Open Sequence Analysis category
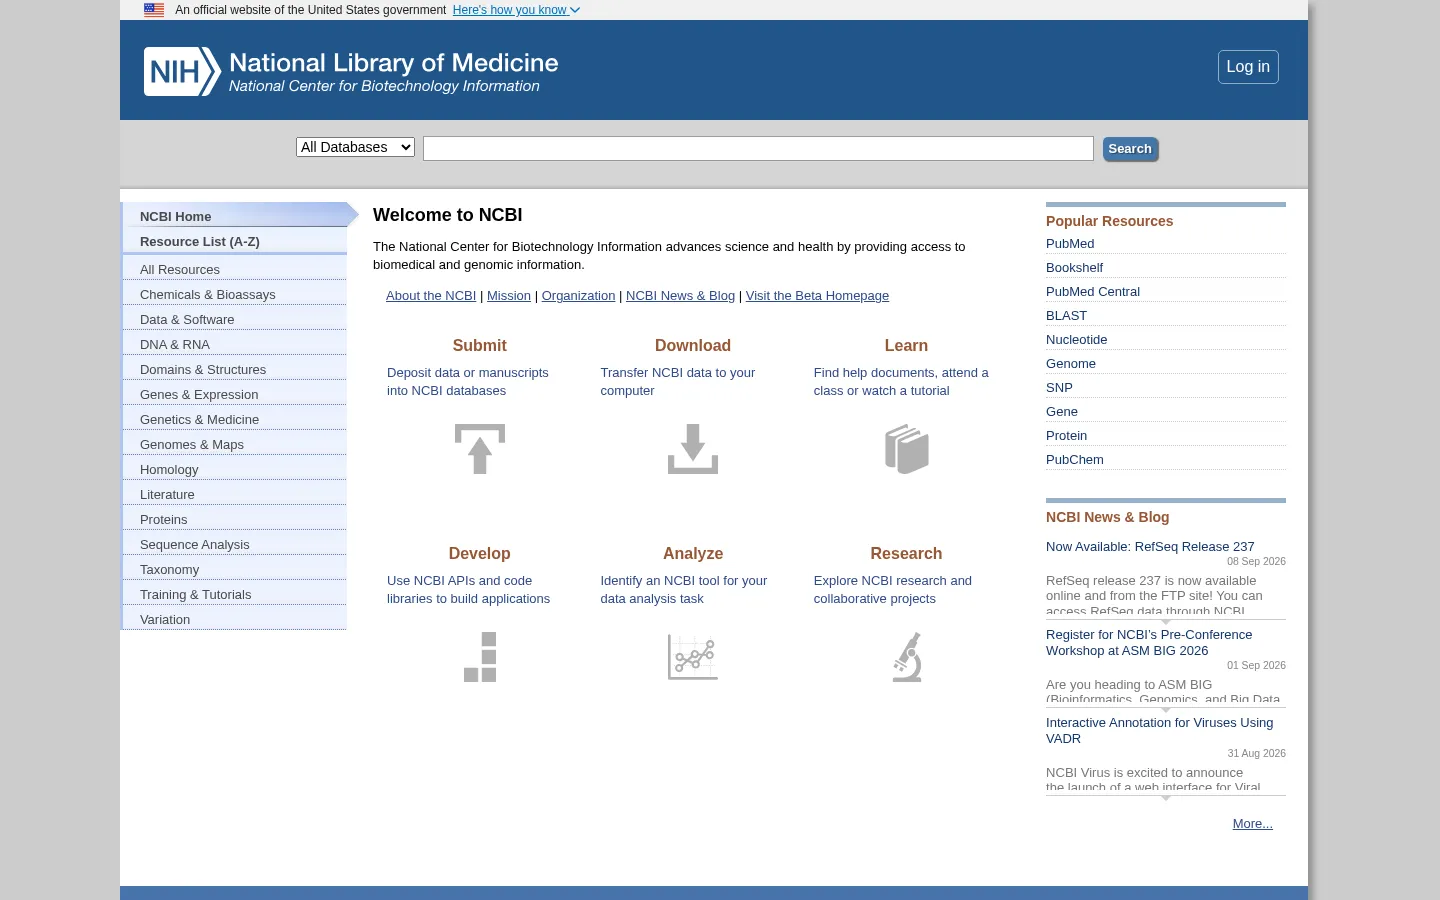Viewport: 1440px width, 900px height. click(x=234, y=544)
